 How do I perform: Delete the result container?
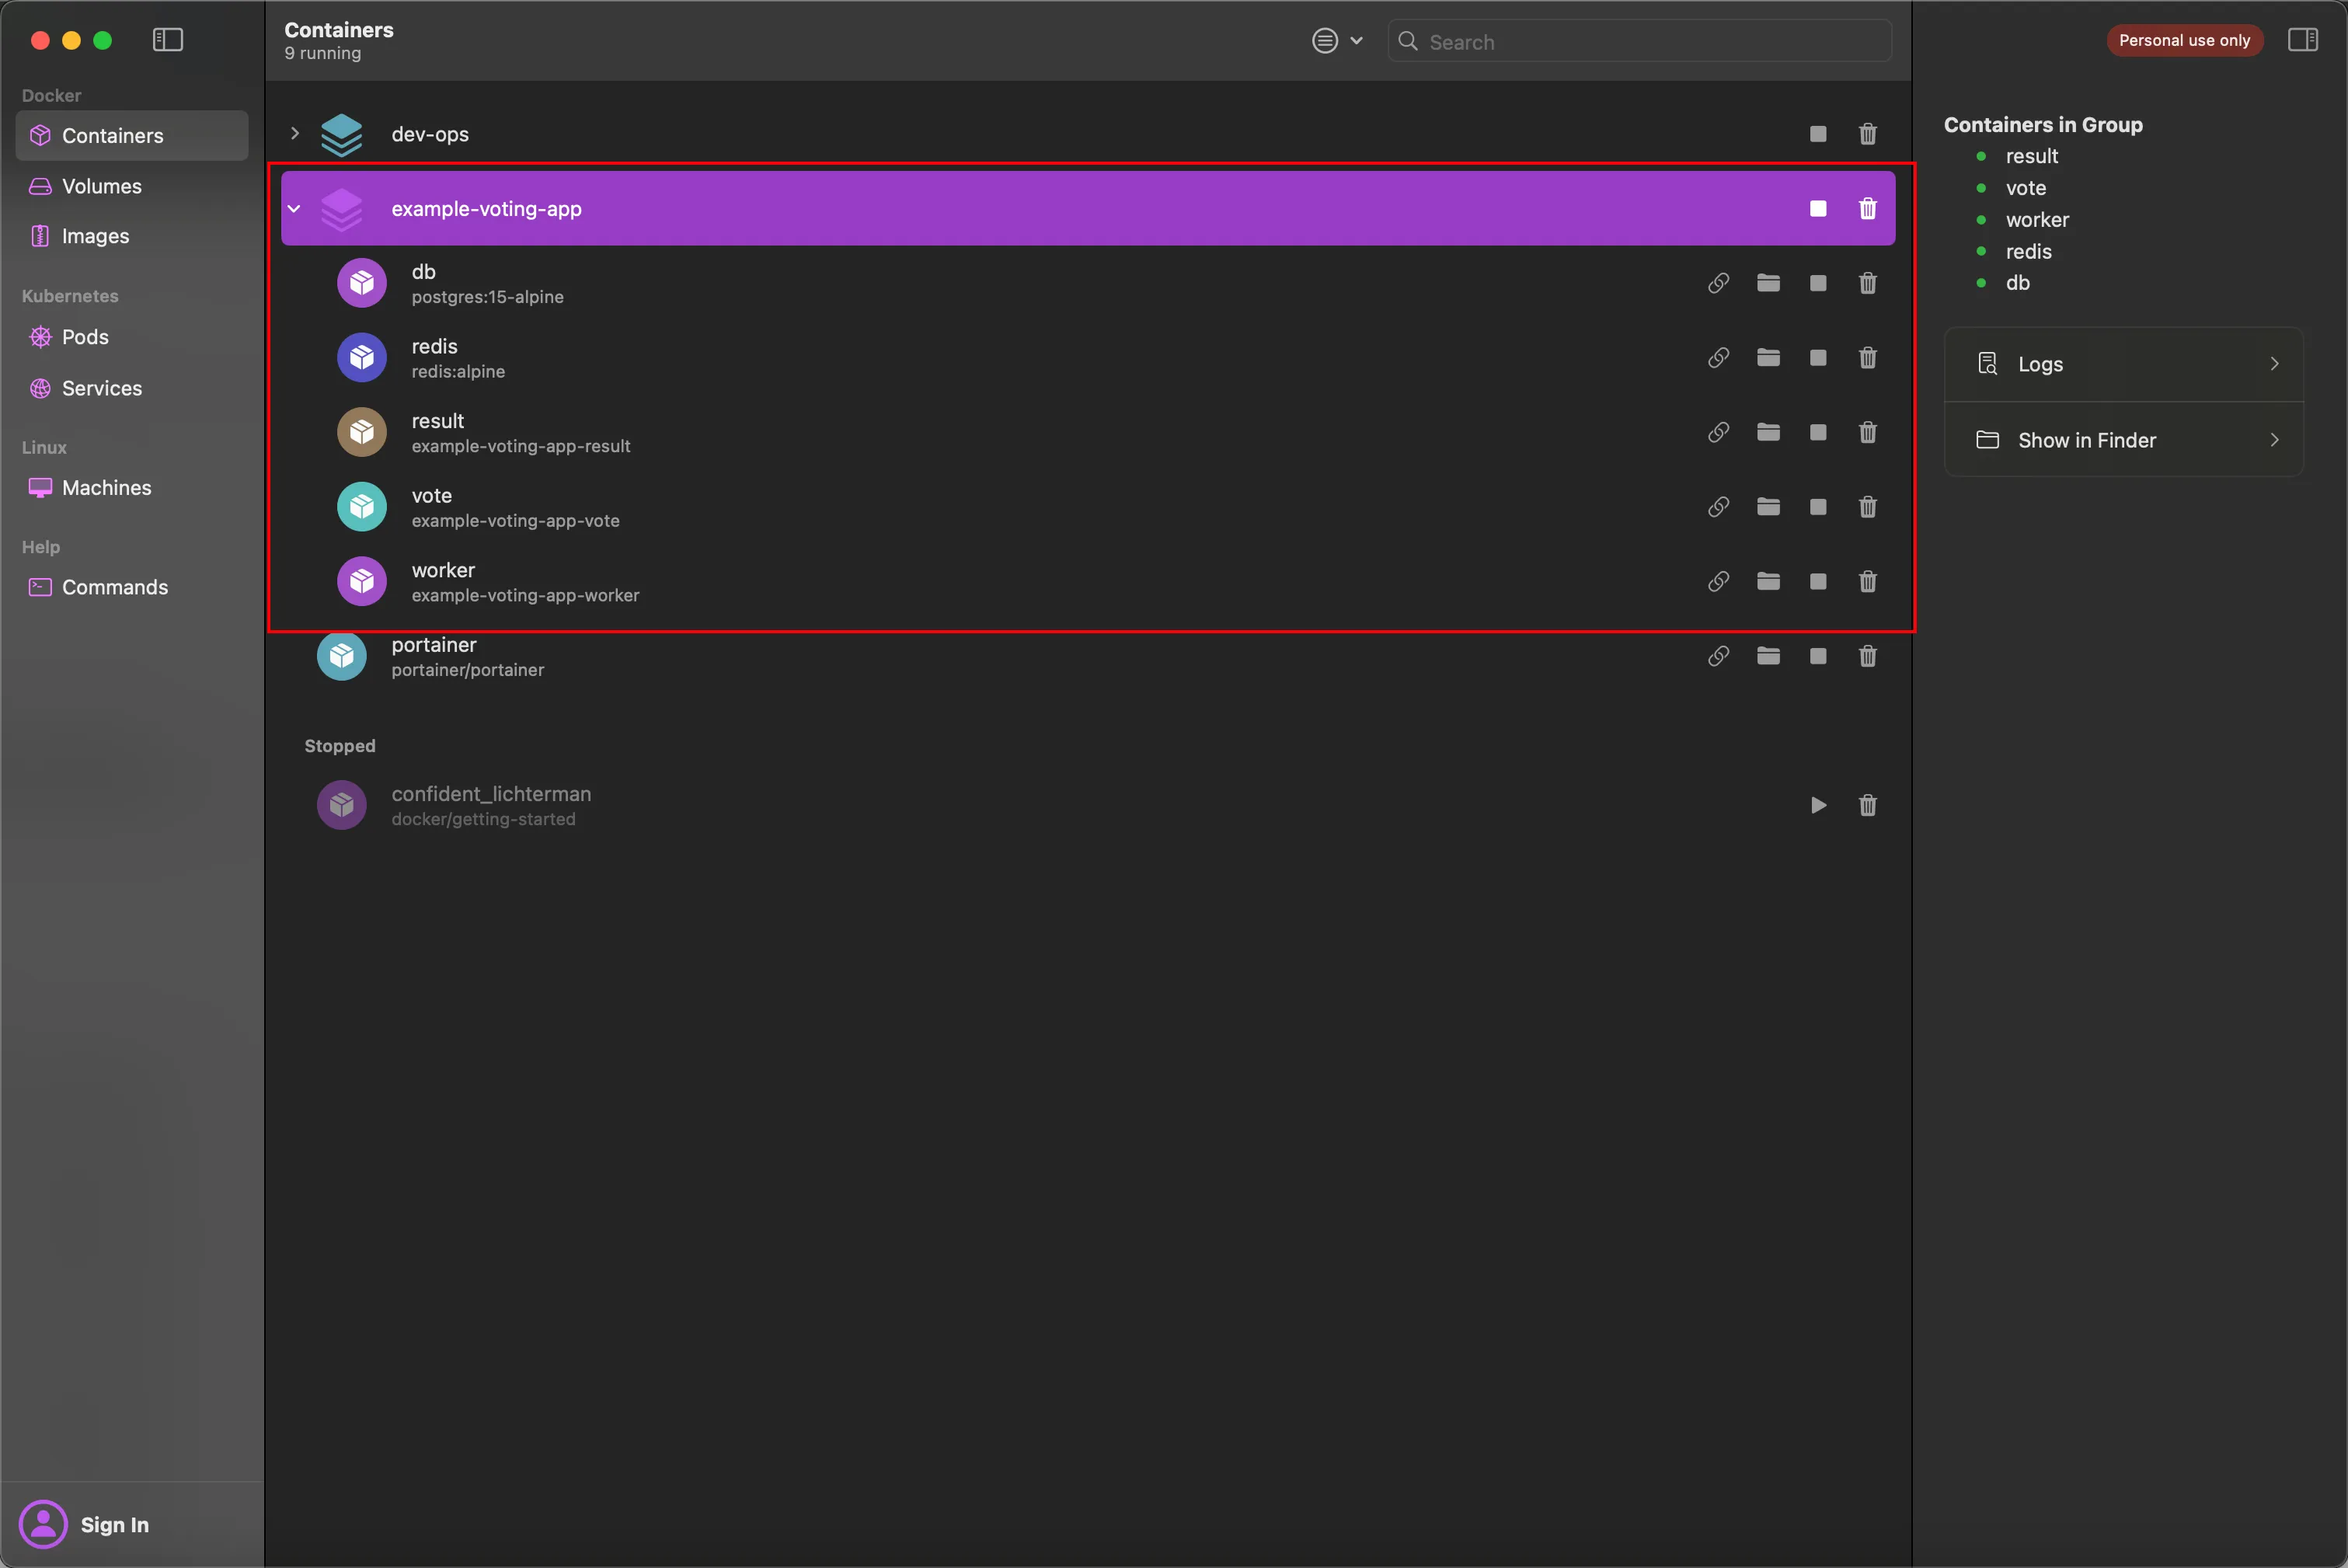[x=1867, y=432]
